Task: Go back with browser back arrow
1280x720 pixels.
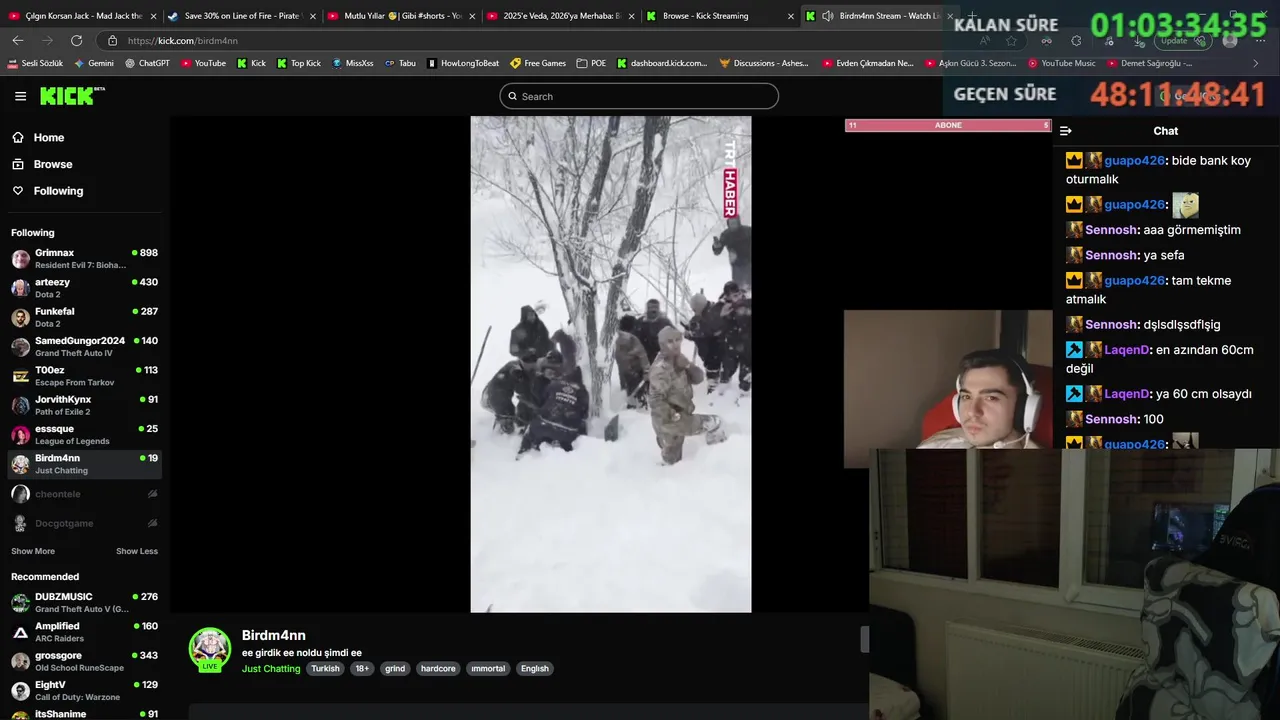Action: pos(18,40)
